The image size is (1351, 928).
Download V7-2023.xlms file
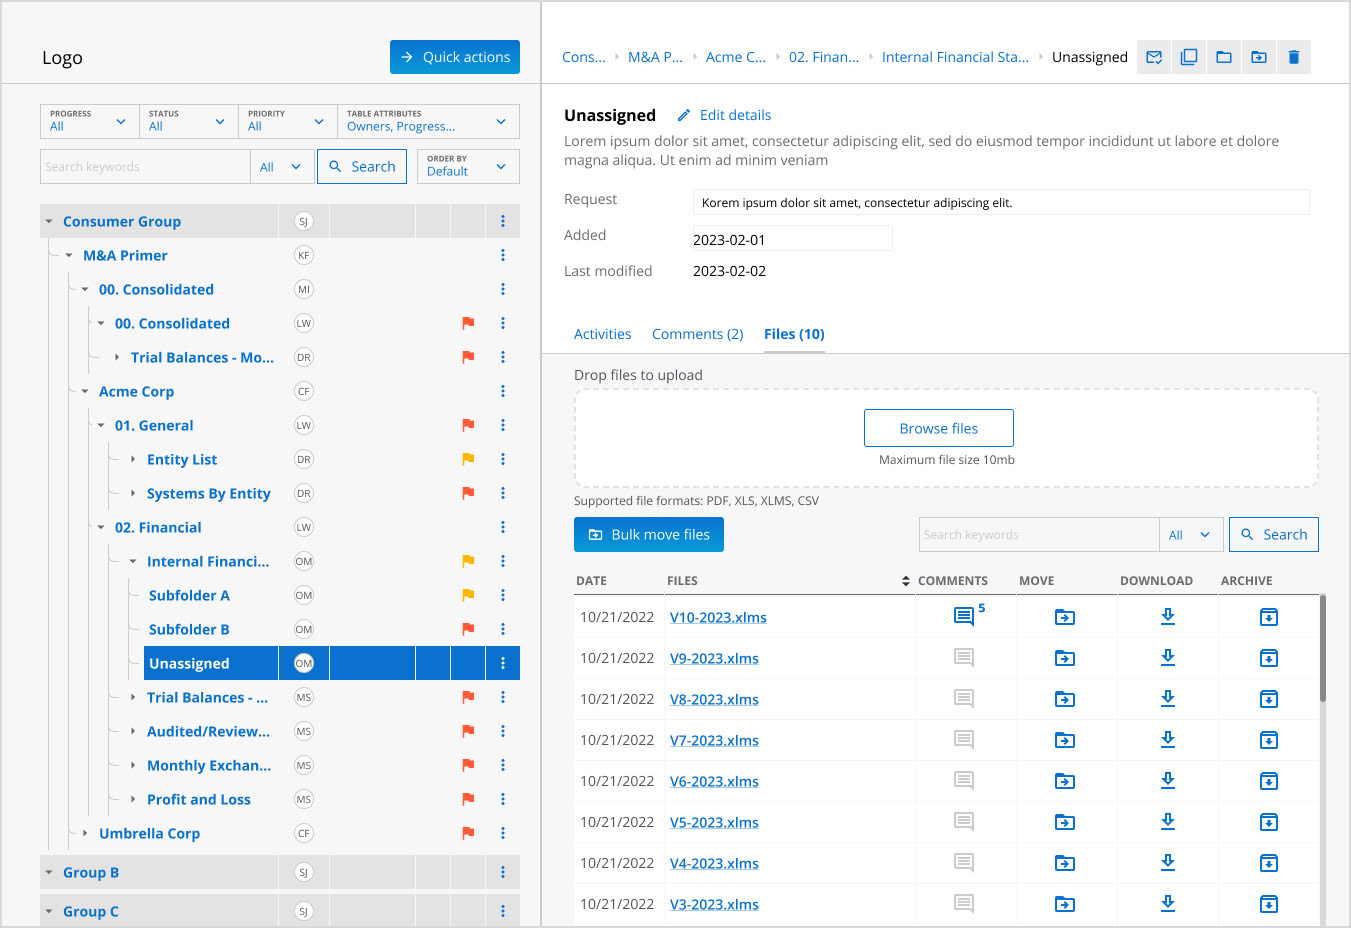tap(1167, 740)
